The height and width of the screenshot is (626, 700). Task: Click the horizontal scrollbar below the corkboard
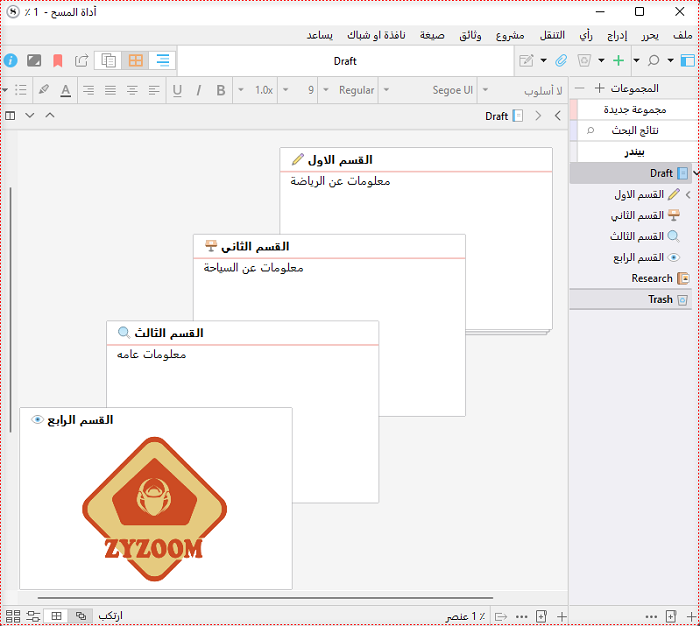click(265, 597)
